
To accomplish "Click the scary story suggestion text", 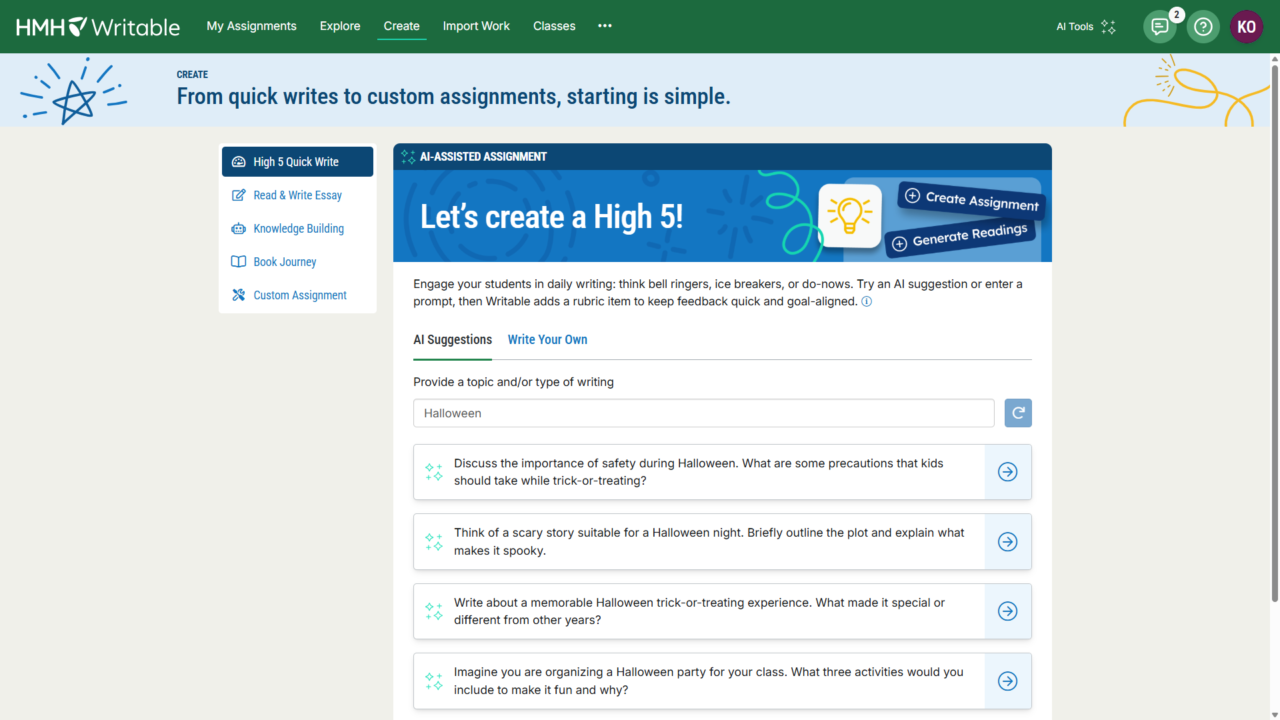I will coord(709,542).
